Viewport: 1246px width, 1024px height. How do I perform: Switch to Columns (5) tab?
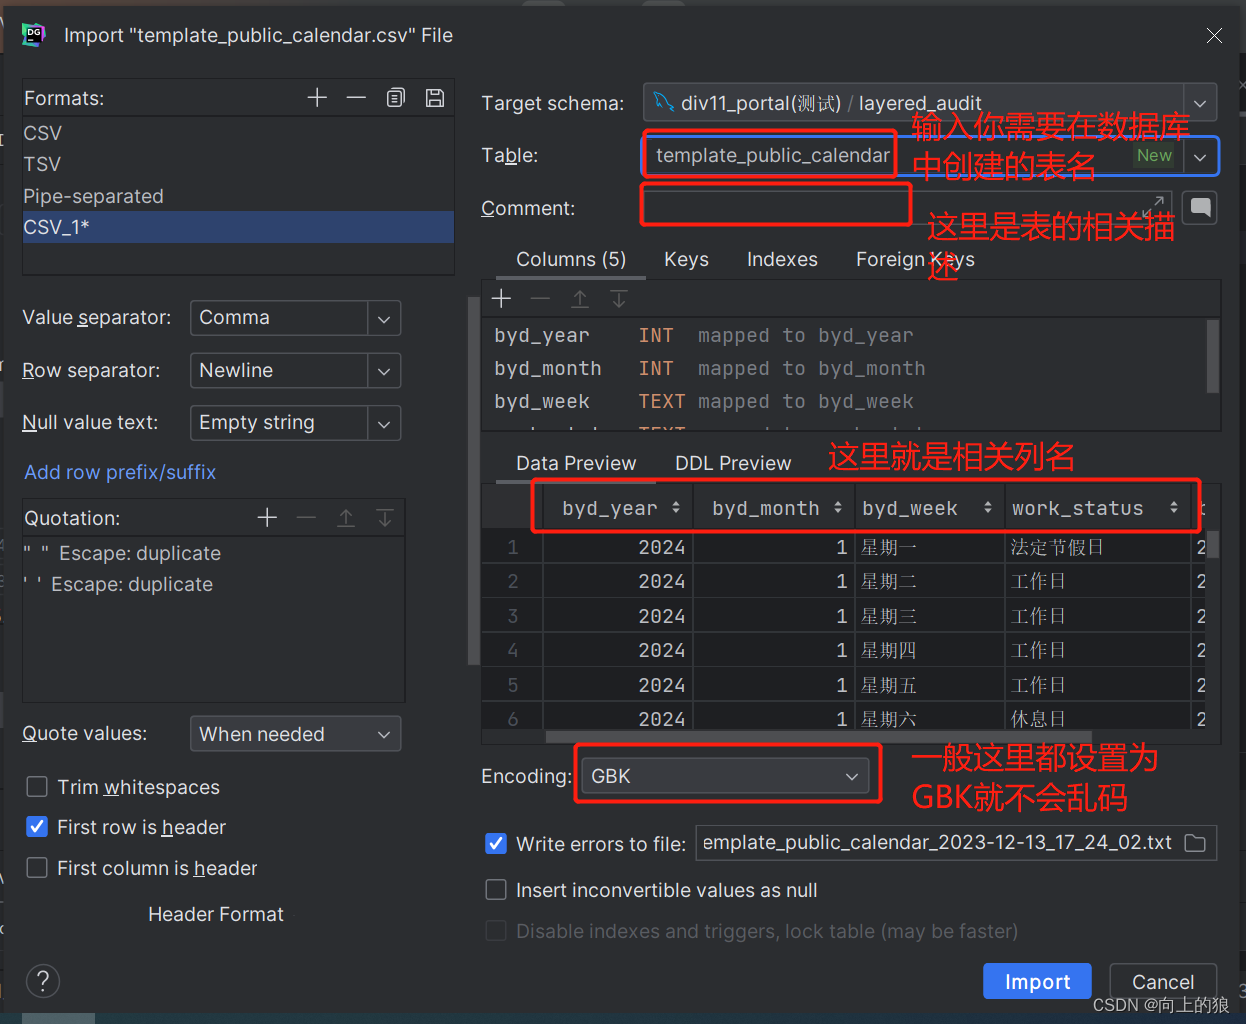(571, 259)
